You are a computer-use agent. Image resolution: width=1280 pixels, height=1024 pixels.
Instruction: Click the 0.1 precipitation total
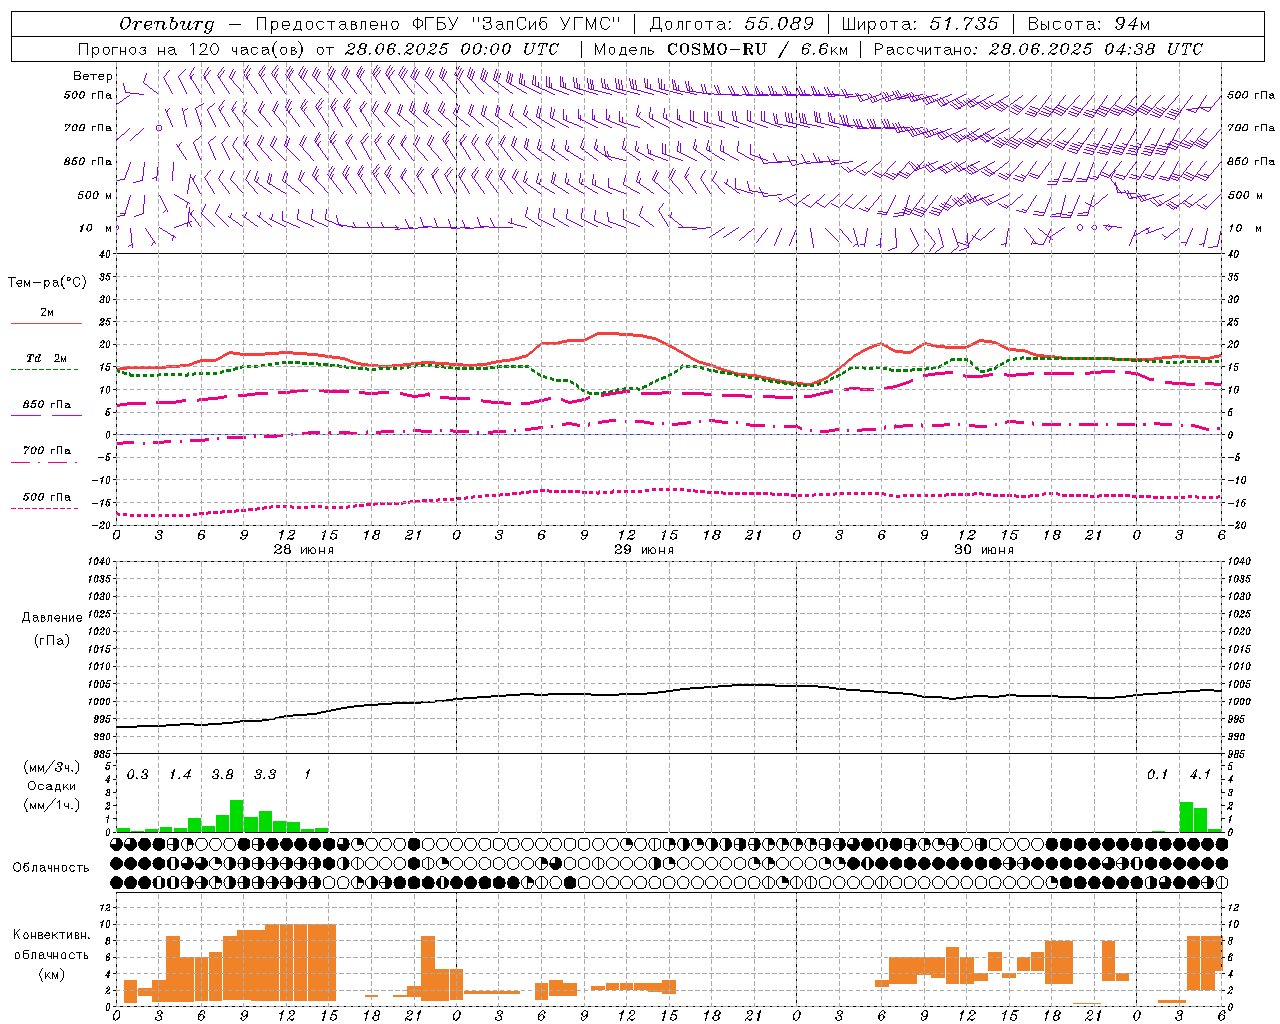[1157, 775]
